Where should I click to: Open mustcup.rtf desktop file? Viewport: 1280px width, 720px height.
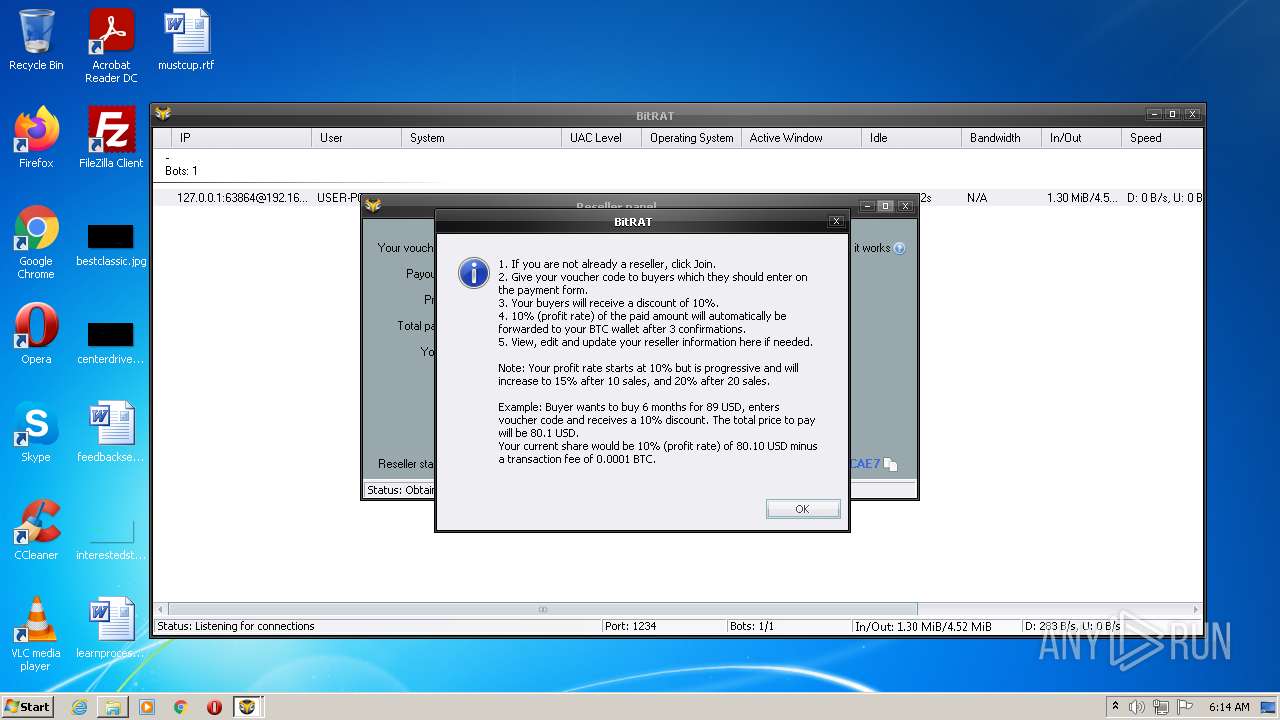coord(186,40)
